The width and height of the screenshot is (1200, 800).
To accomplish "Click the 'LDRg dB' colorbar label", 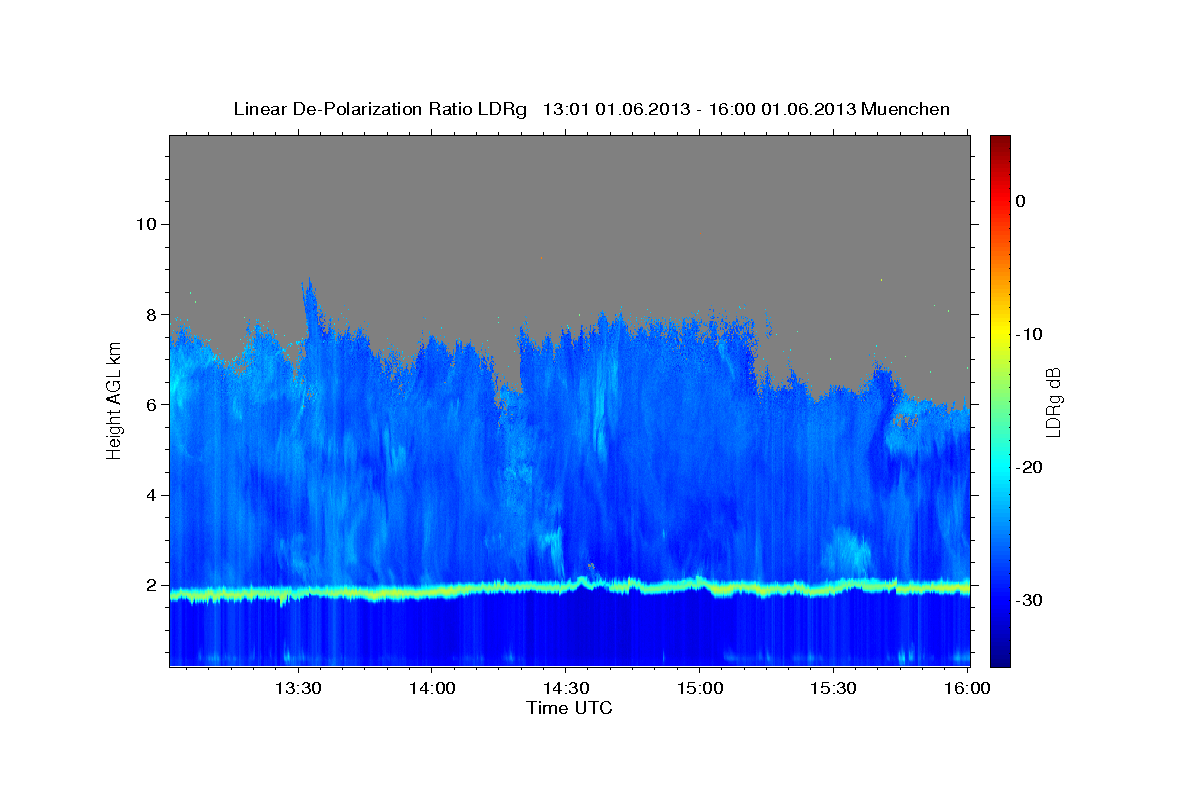I will tap(1052, 401).
